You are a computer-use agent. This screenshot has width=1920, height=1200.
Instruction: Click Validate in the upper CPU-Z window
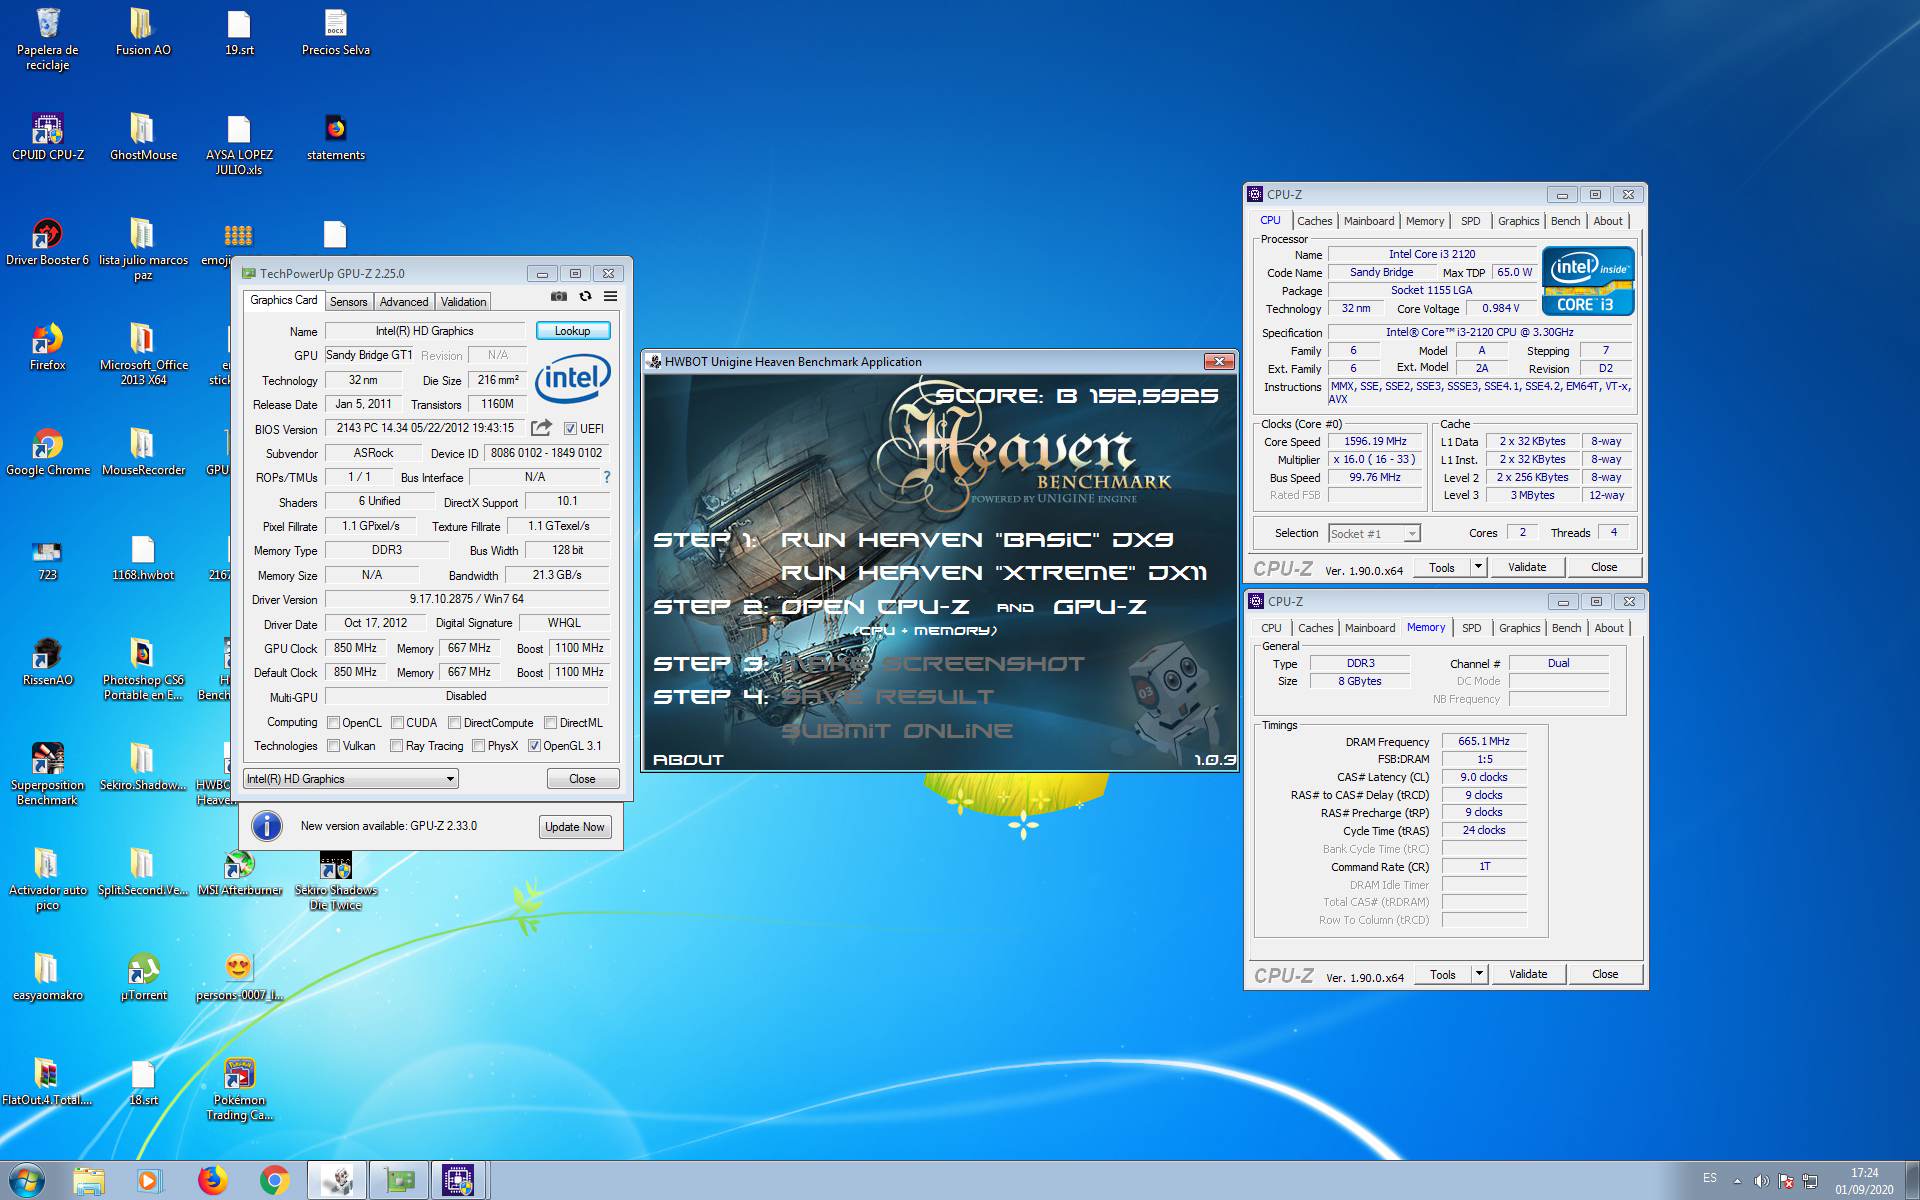click(x=1527, y=567)
